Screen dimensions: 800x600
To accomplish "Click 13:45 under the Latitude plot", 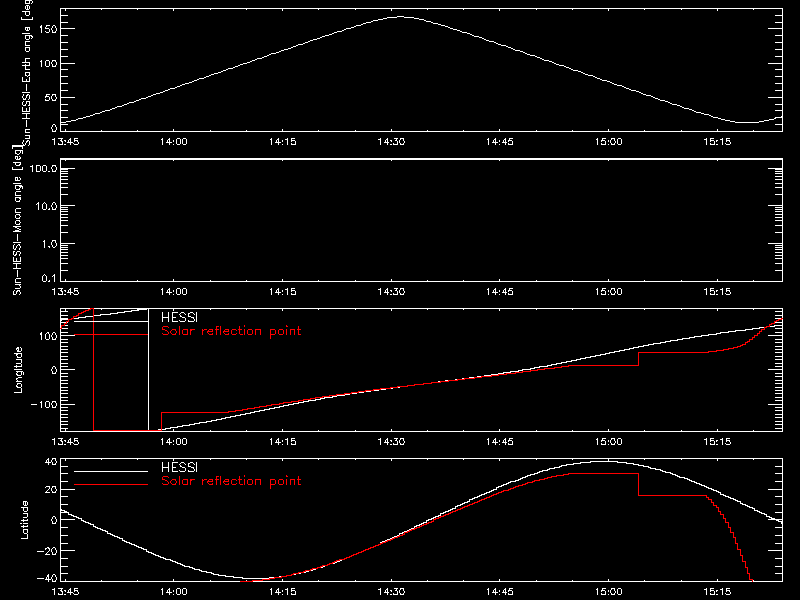I will (65, 592).
